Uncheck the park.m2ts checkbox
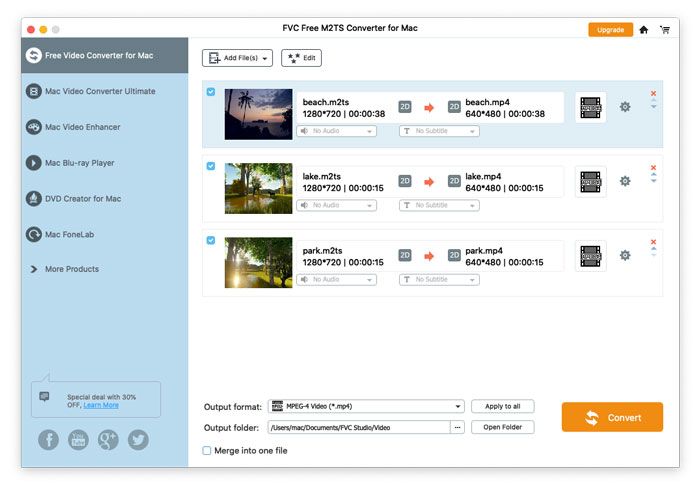Screen dimensions: 700x491 [211, 240]
